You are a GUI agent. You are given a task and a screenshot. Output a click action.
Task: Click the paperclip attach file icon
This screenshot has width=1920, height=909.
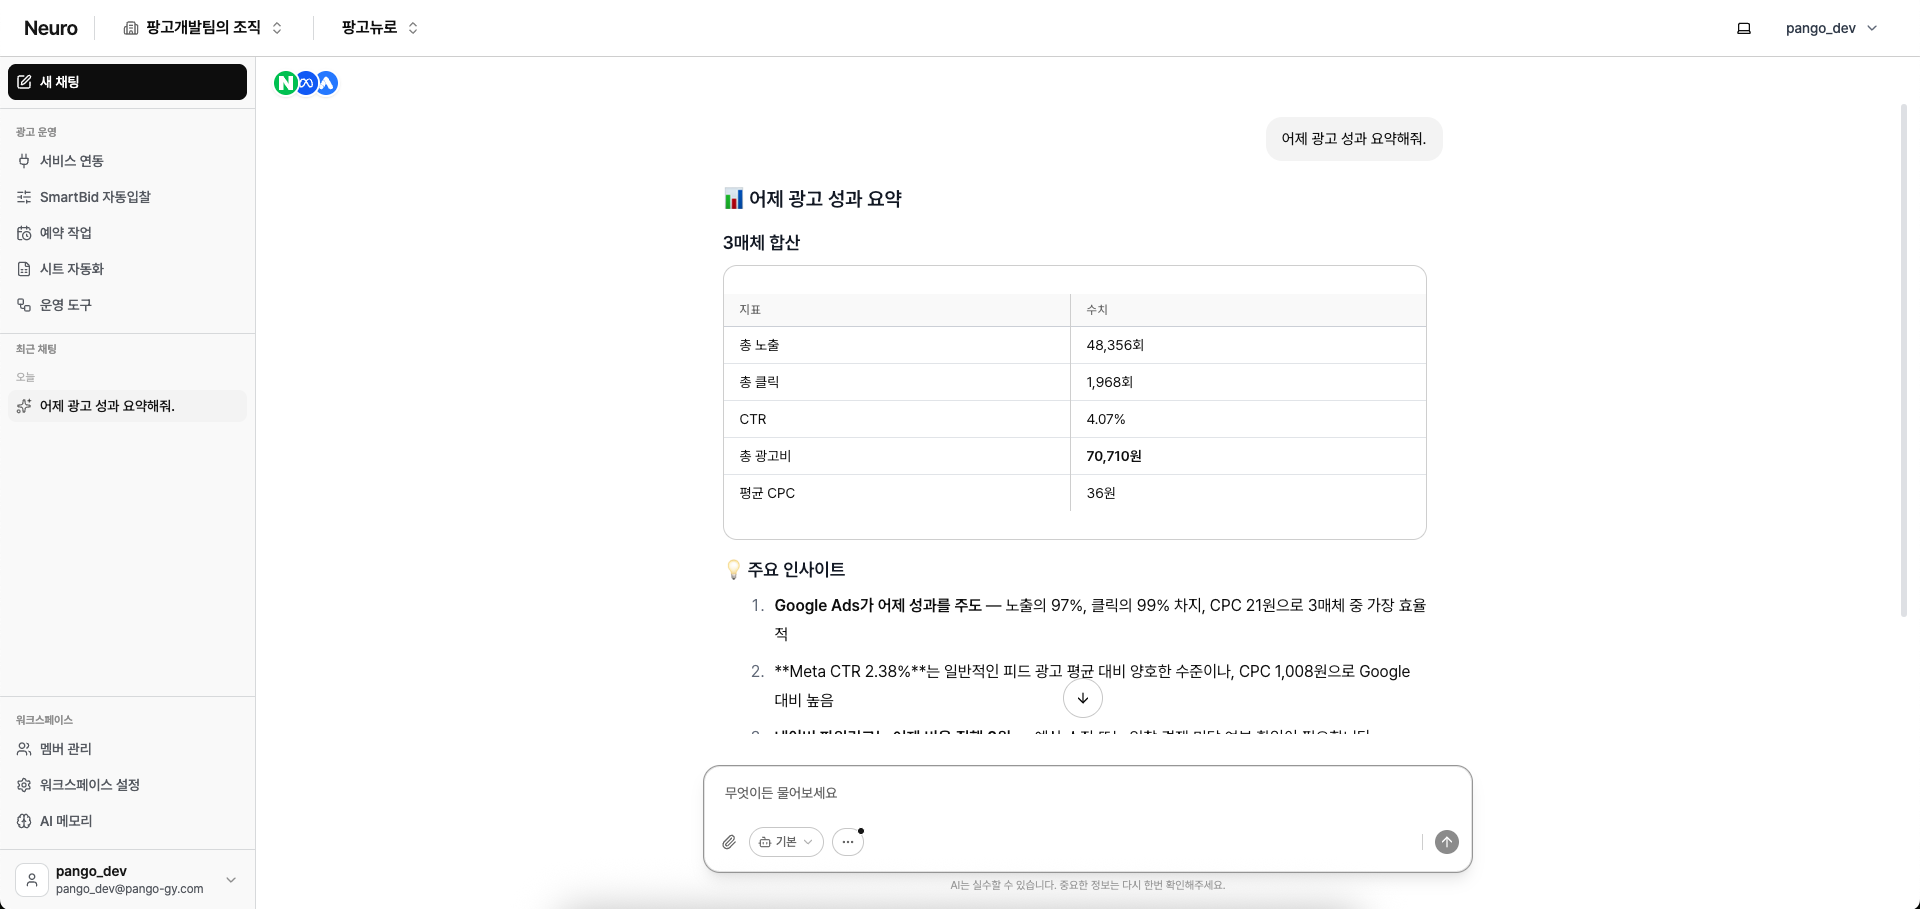pos(729,842)
